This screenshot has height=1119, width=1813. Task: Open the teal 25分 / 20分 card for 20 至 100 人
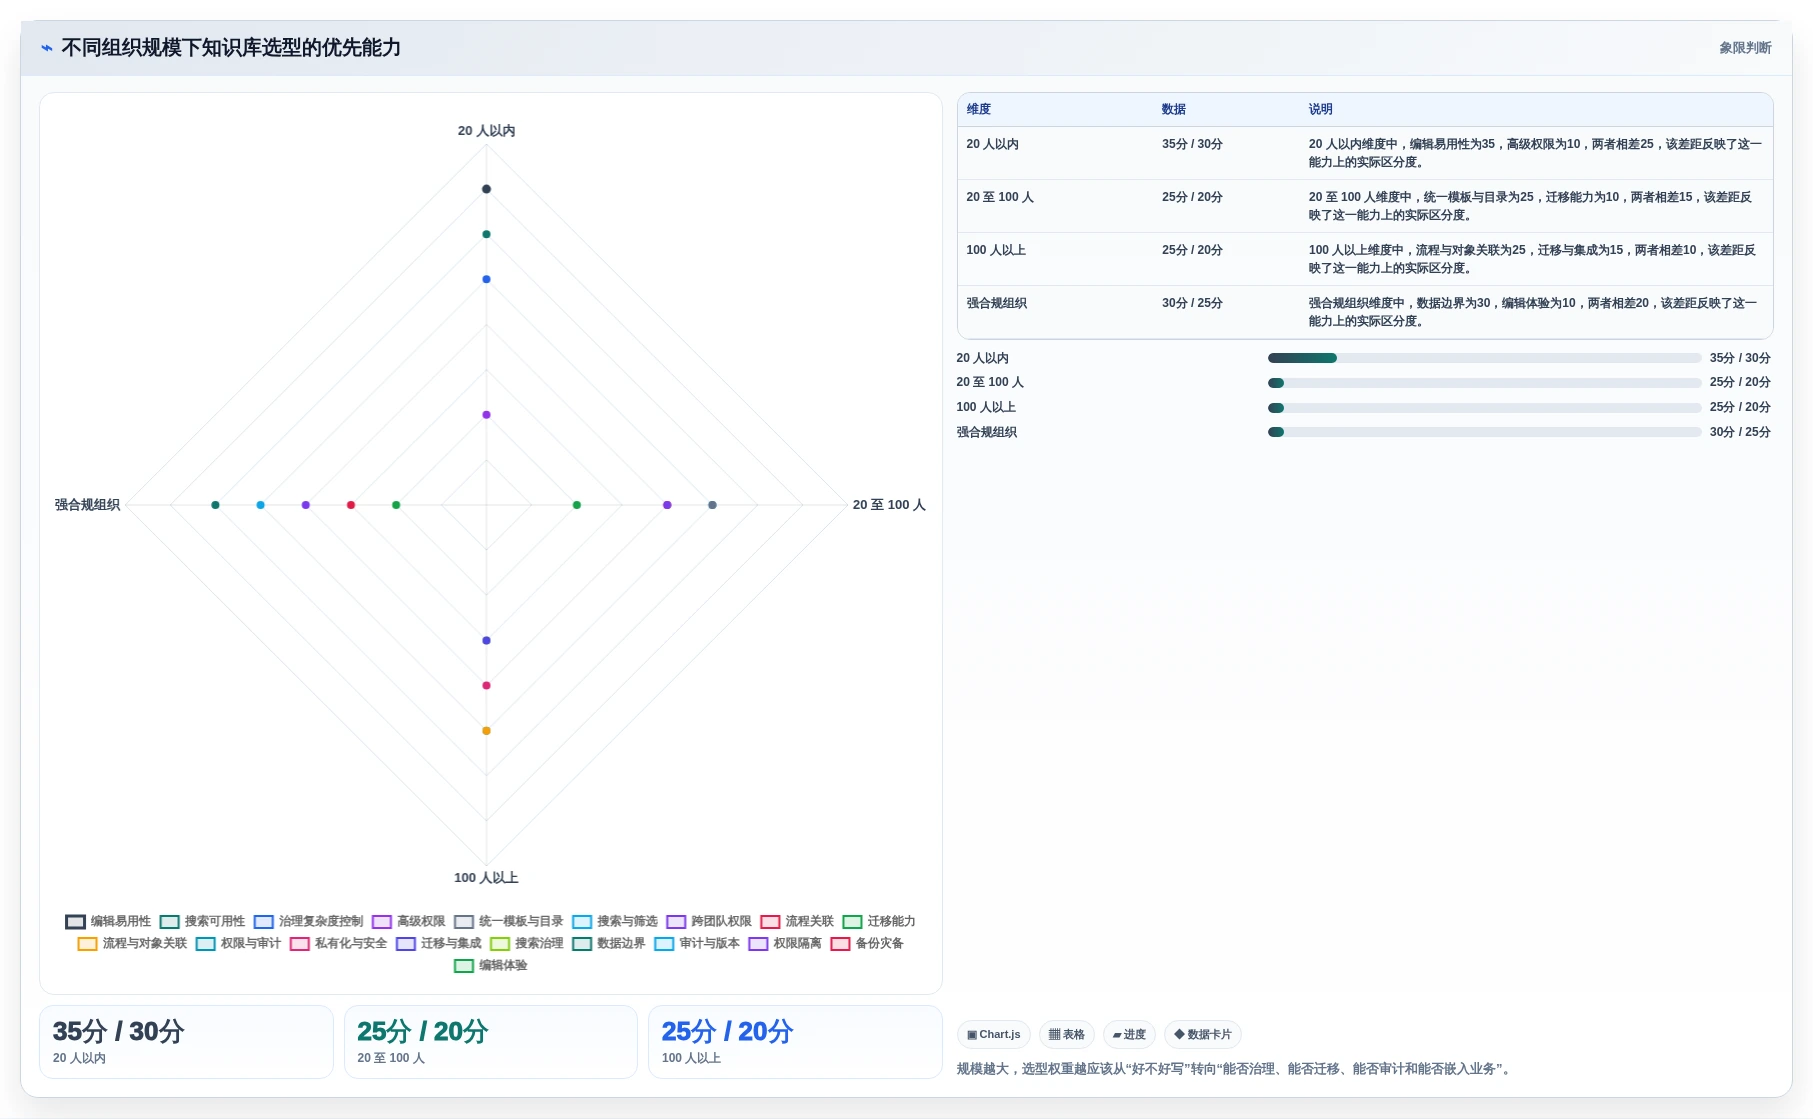(490, 1042)
